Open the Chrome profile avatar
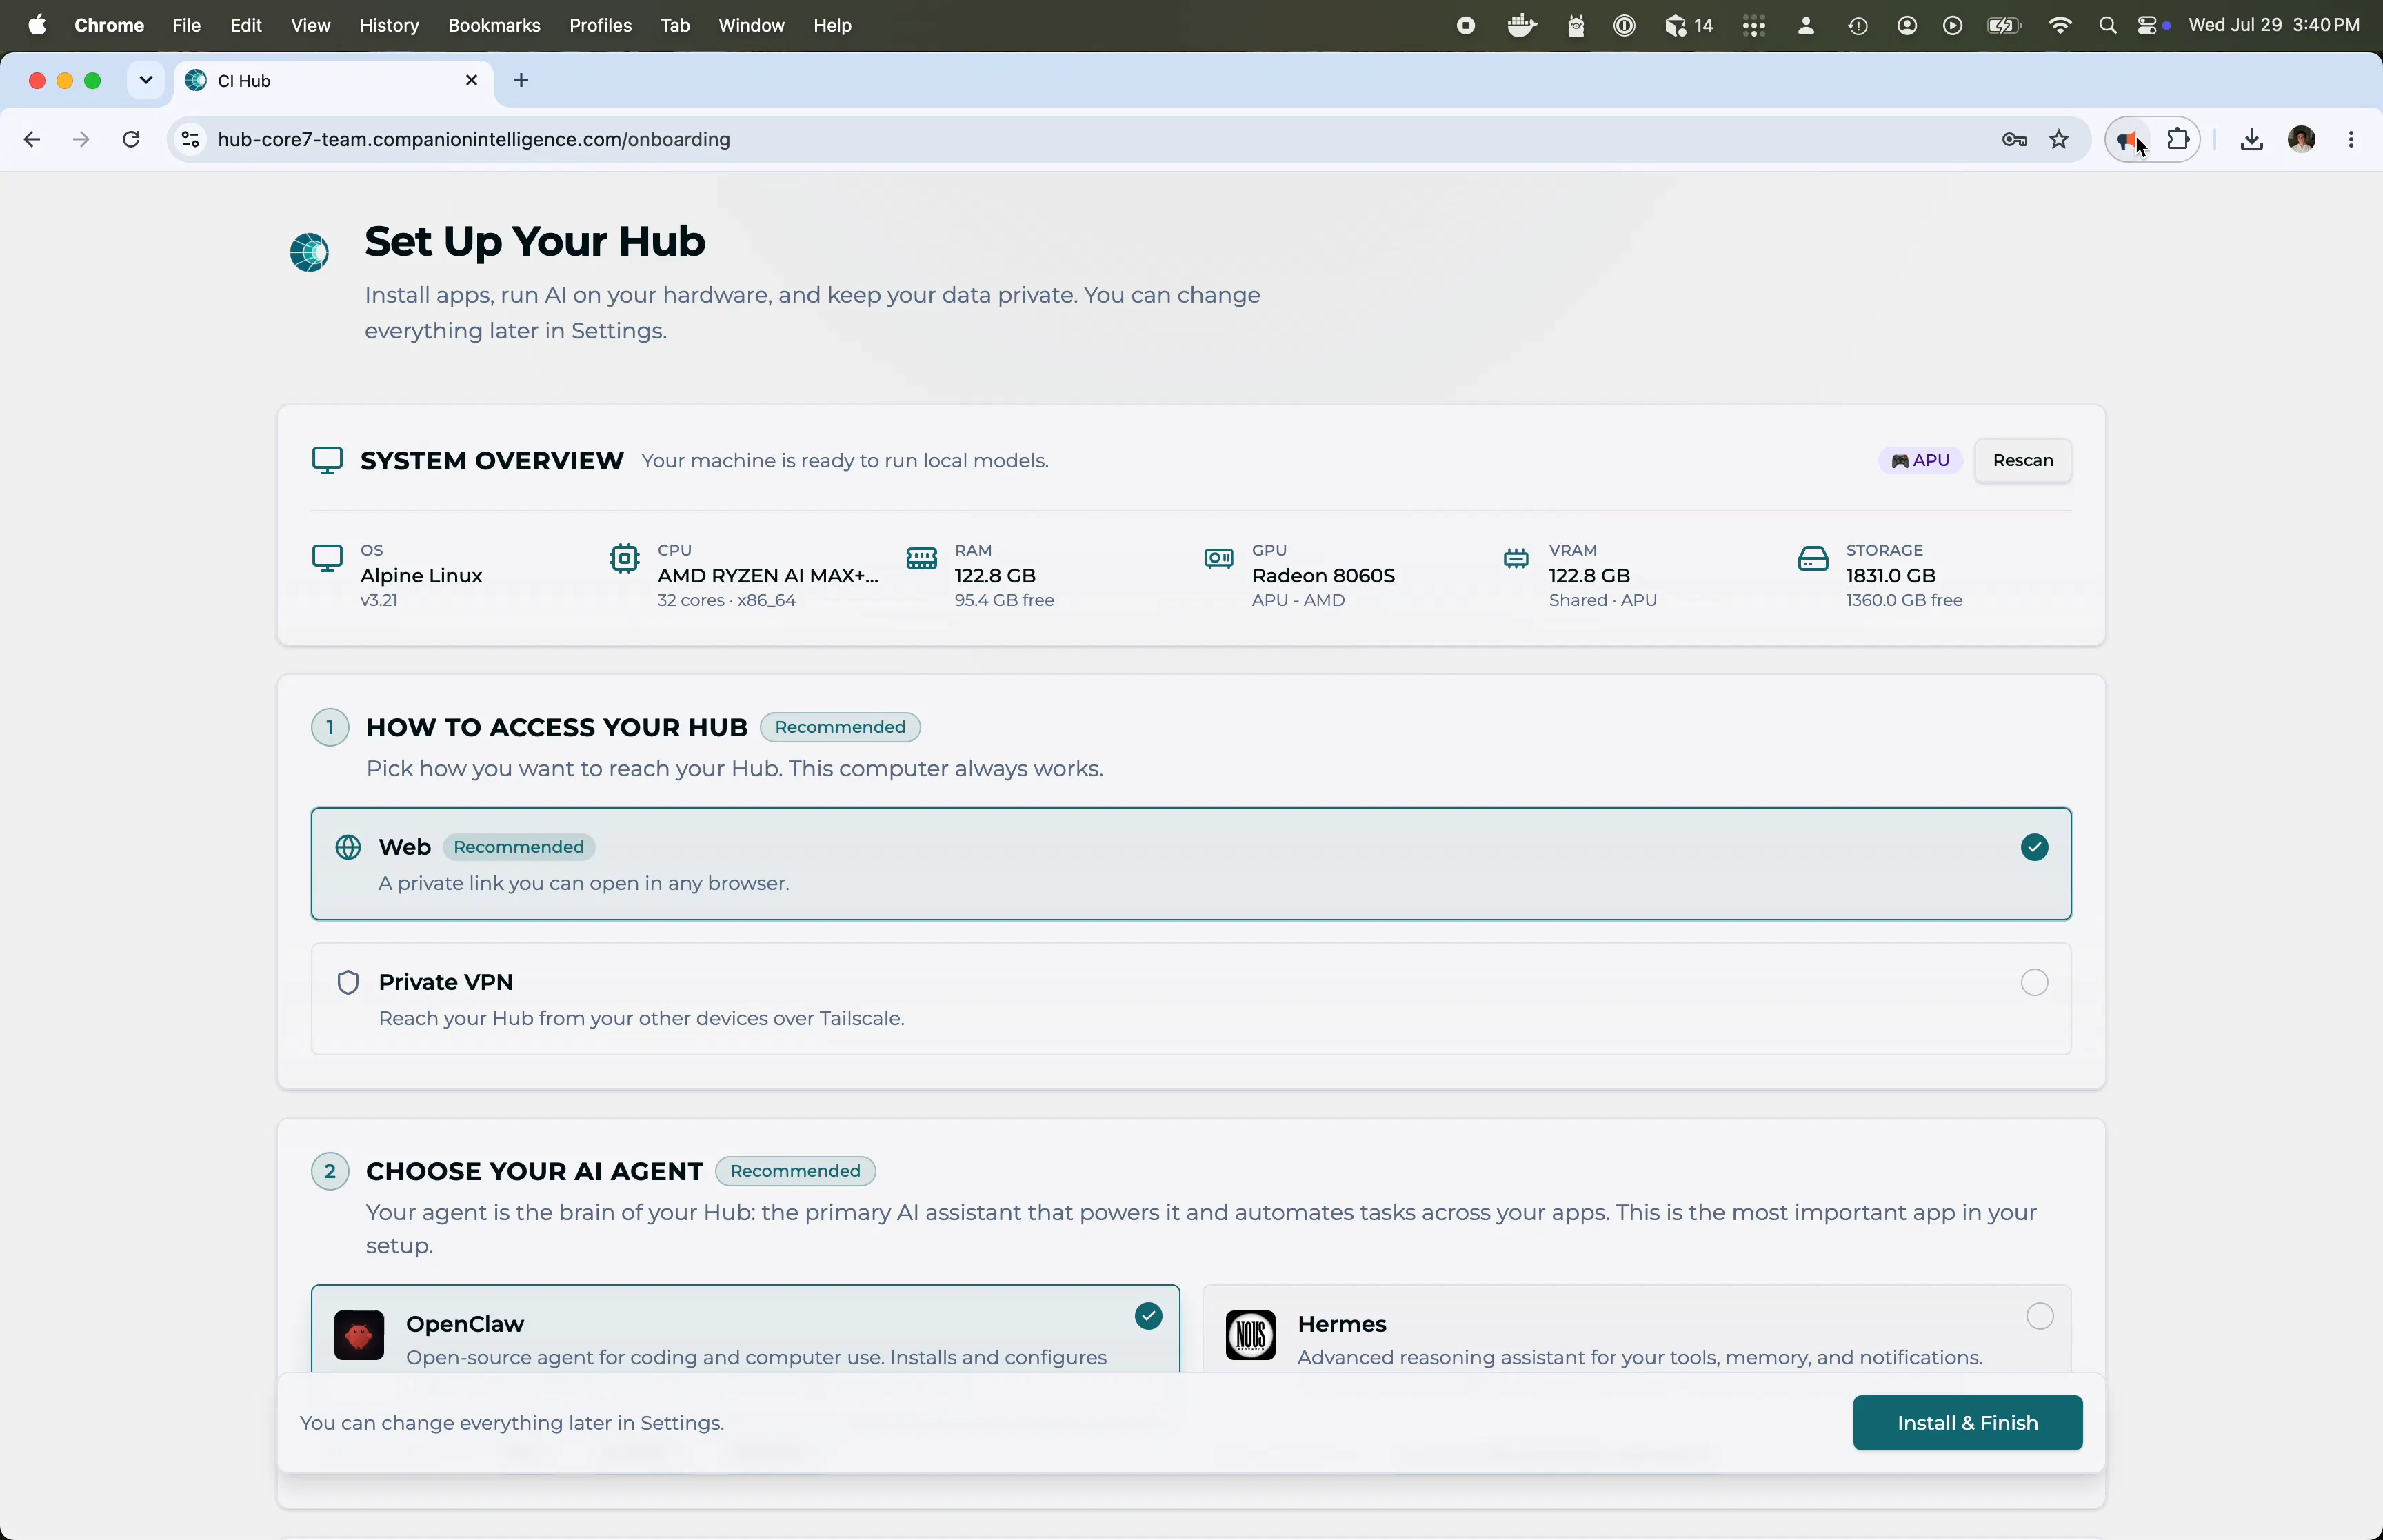The image size is (2383, 1540). (x=2301, y=139)
